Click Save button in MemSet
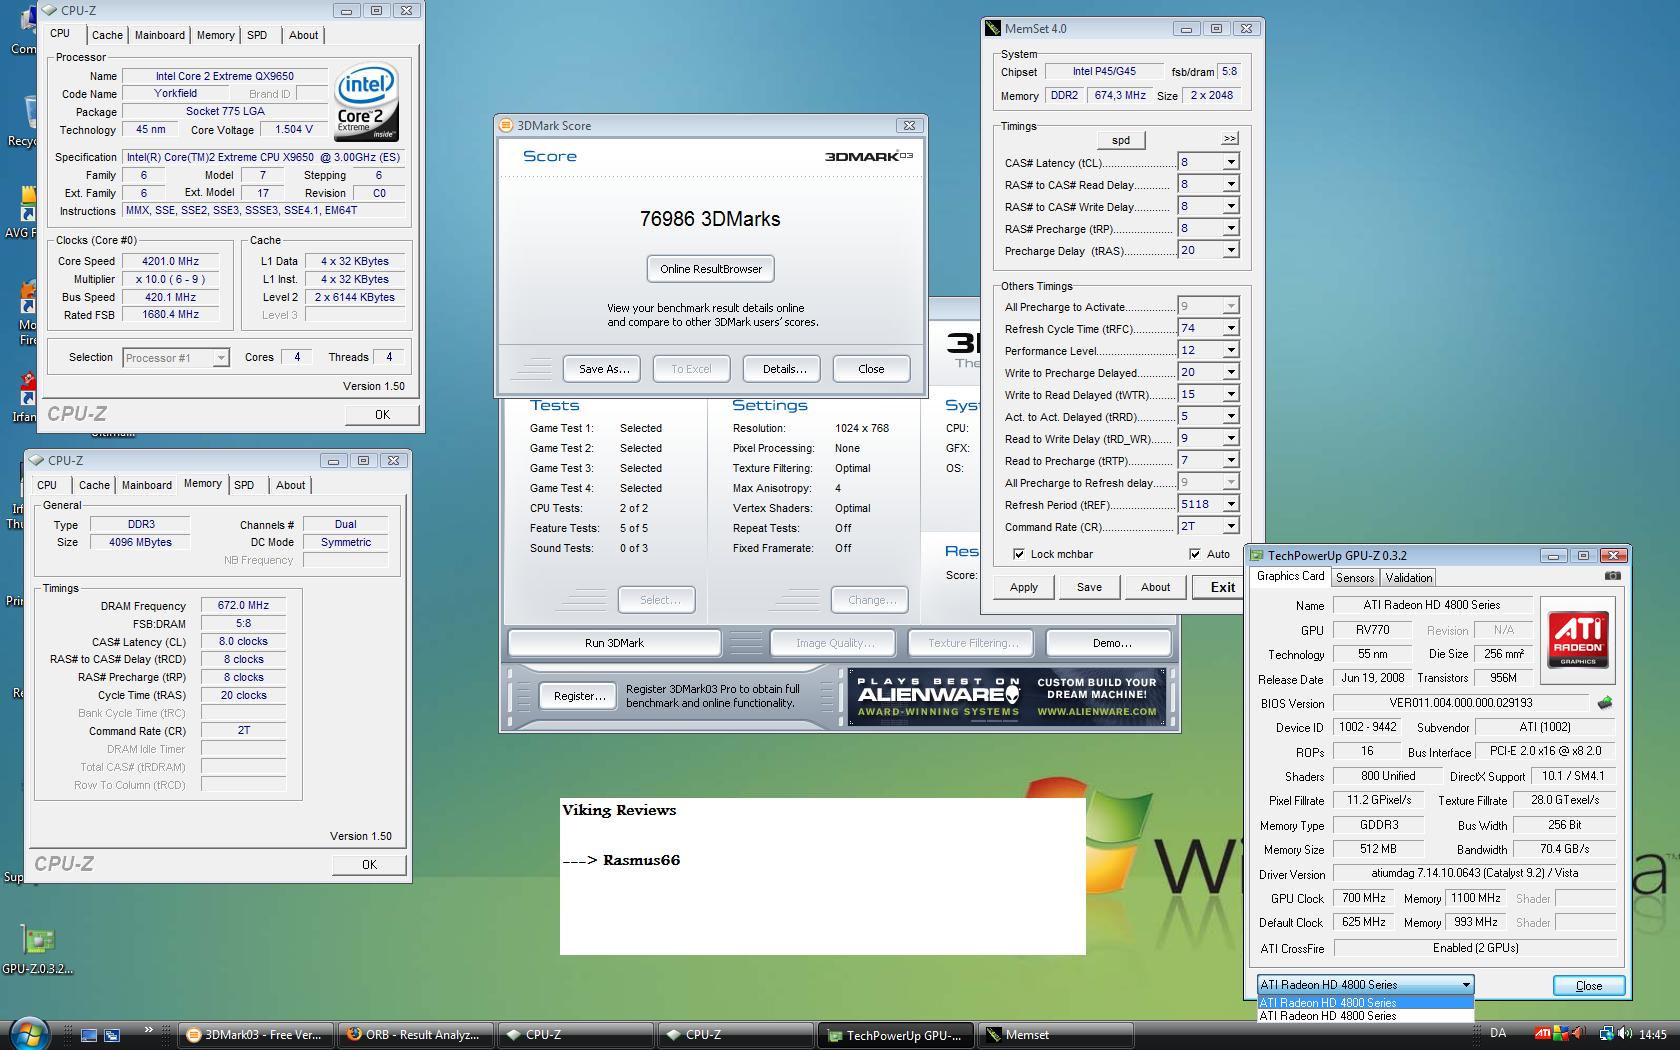Image resolution: width=1680 pixels, height=1050 pixels. [x=1090, y=587]
